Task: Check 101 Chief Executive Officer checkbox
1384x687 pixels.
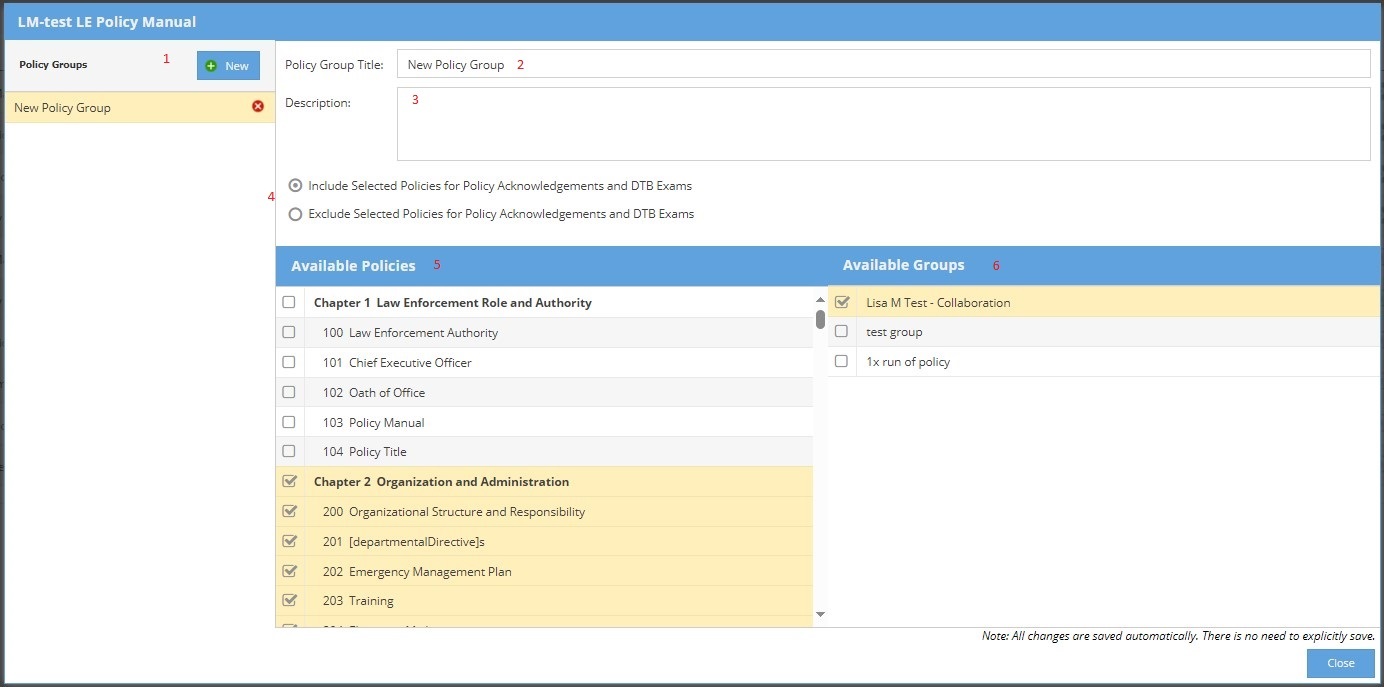Action: coord(289,362)
